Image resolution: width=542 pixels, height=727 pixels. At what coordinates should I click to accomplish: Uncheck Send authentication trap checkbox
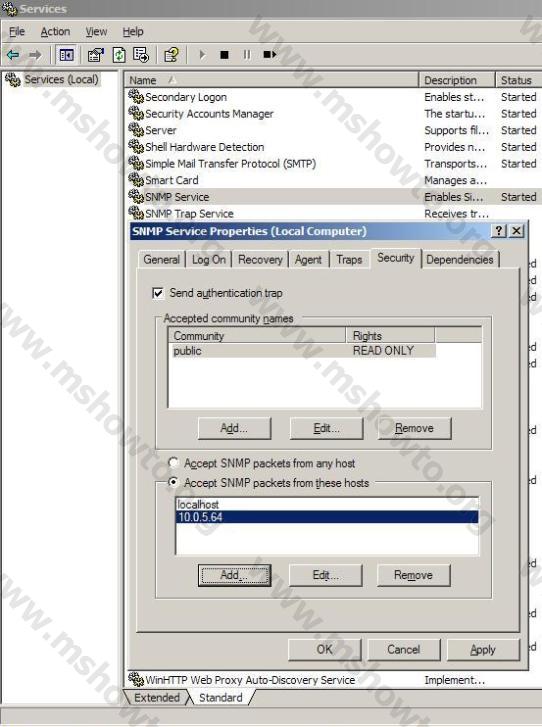(x=158, y=293)
